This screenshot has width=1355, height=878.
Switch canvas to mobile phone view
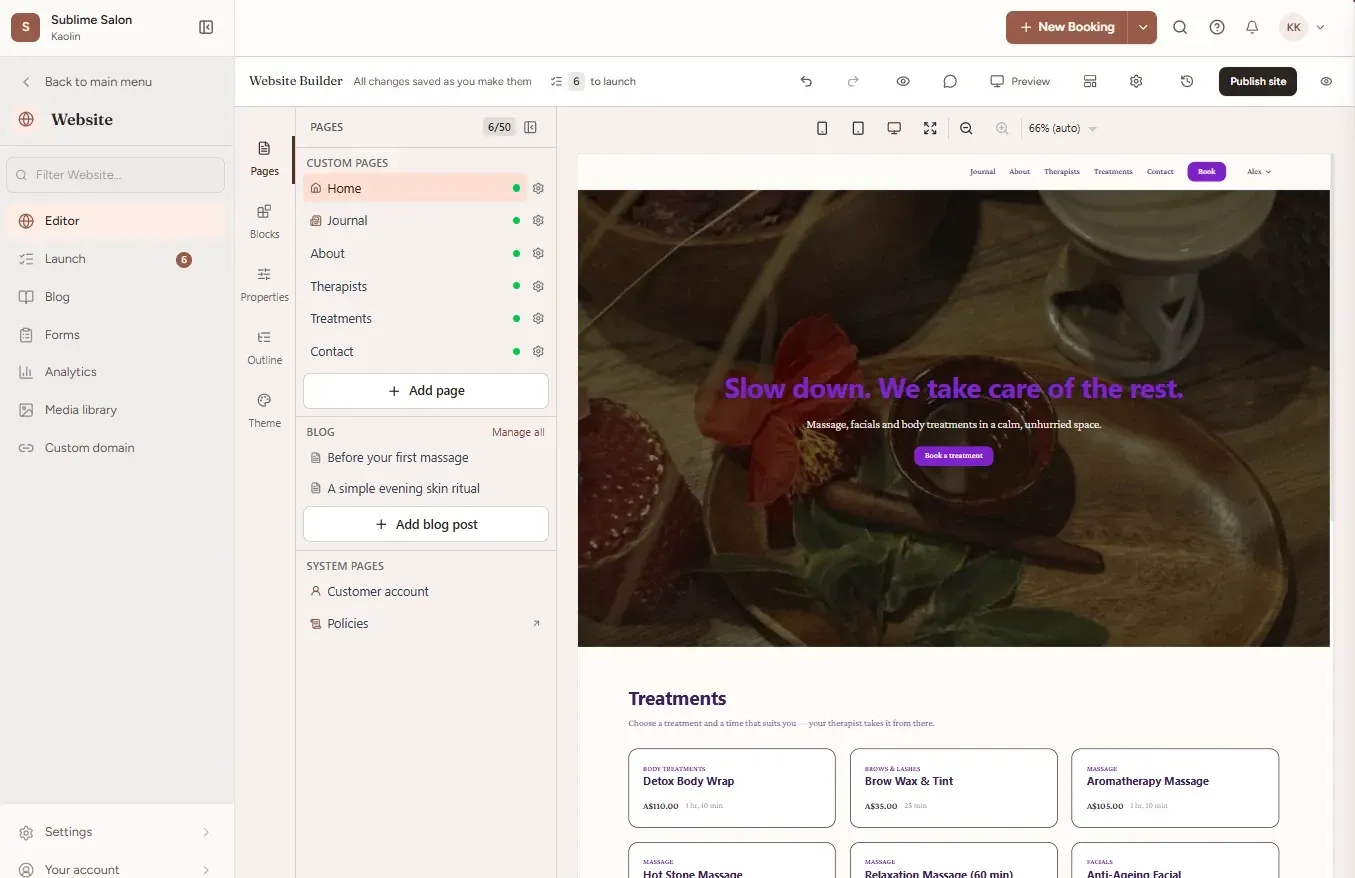tap(822, 128)
